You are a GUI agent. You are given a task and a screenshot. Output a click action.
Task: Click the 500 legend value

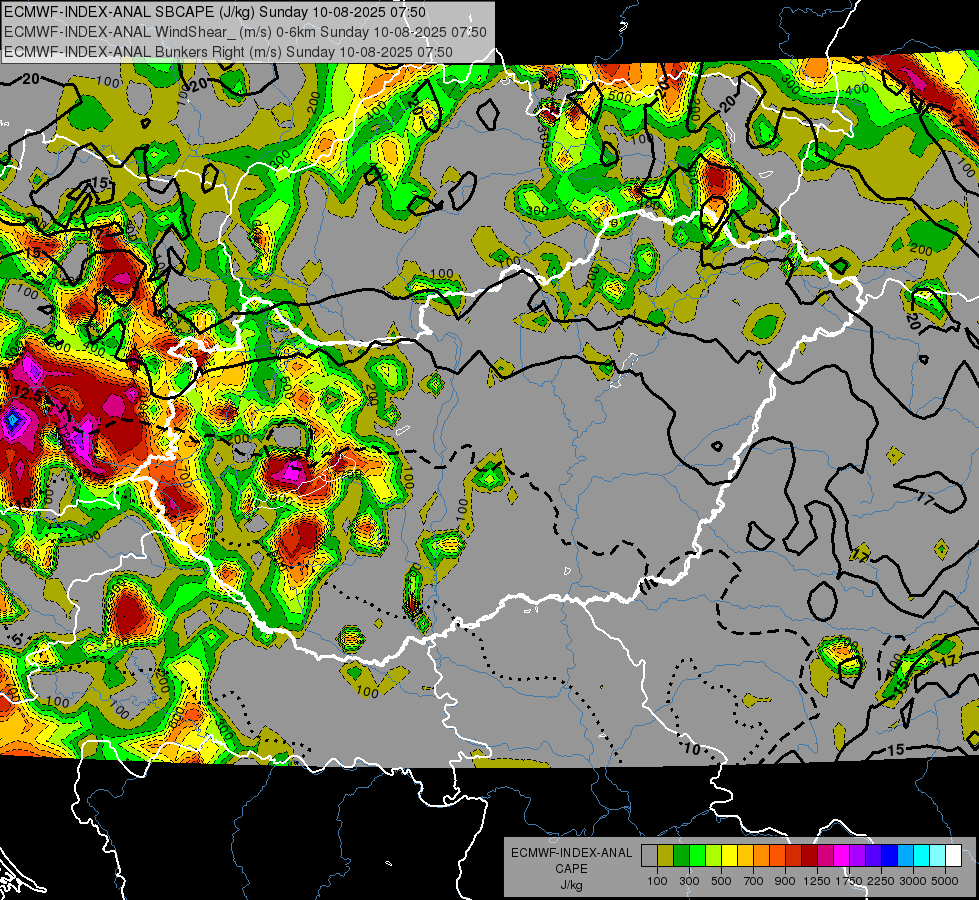click(x=721, y=881)
